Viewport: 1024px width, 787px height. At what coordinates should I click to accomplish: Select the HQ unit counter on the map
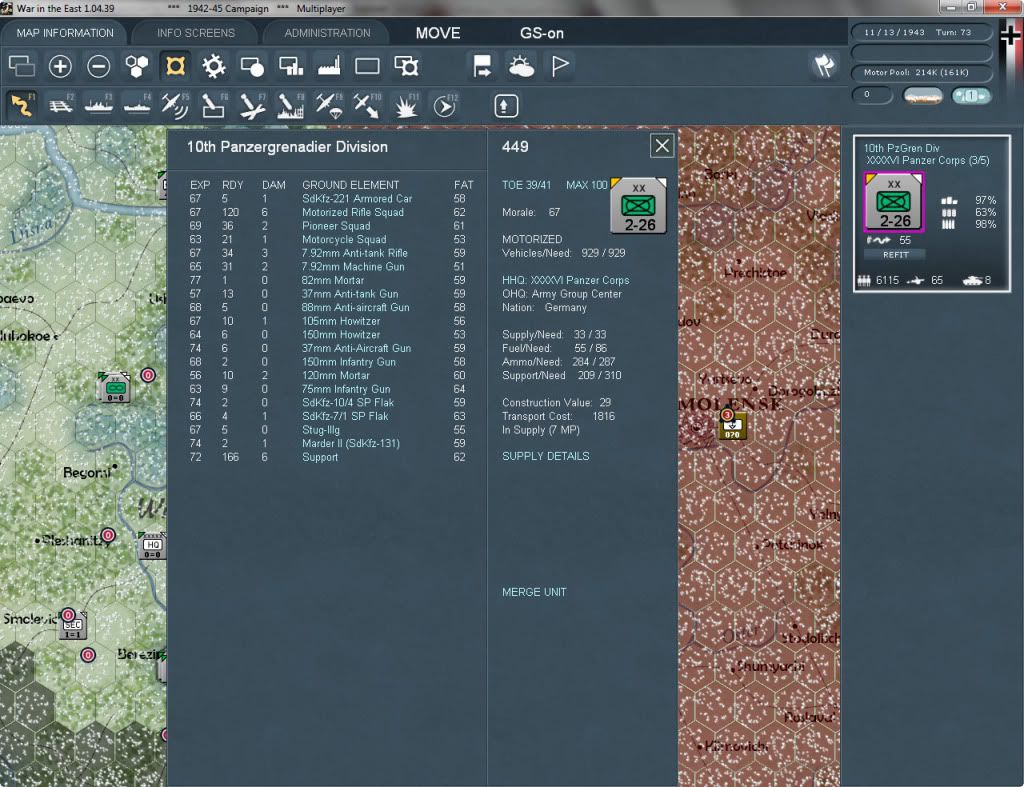(x=153, y=546)
